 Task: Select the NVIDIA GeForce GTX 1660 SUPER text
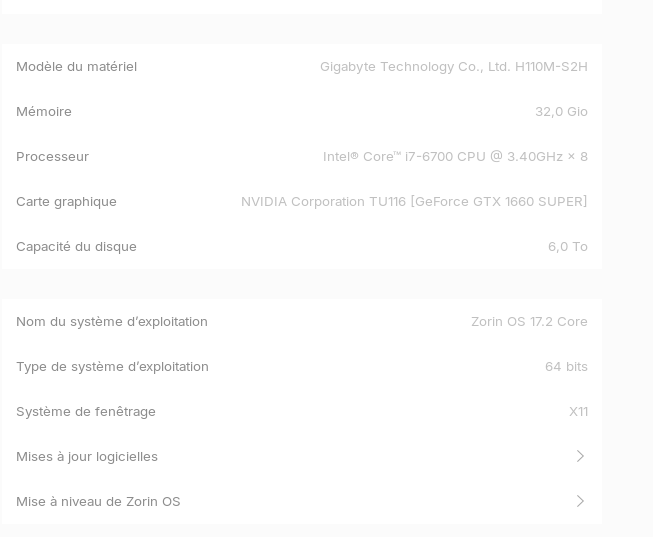click(414, 201)
